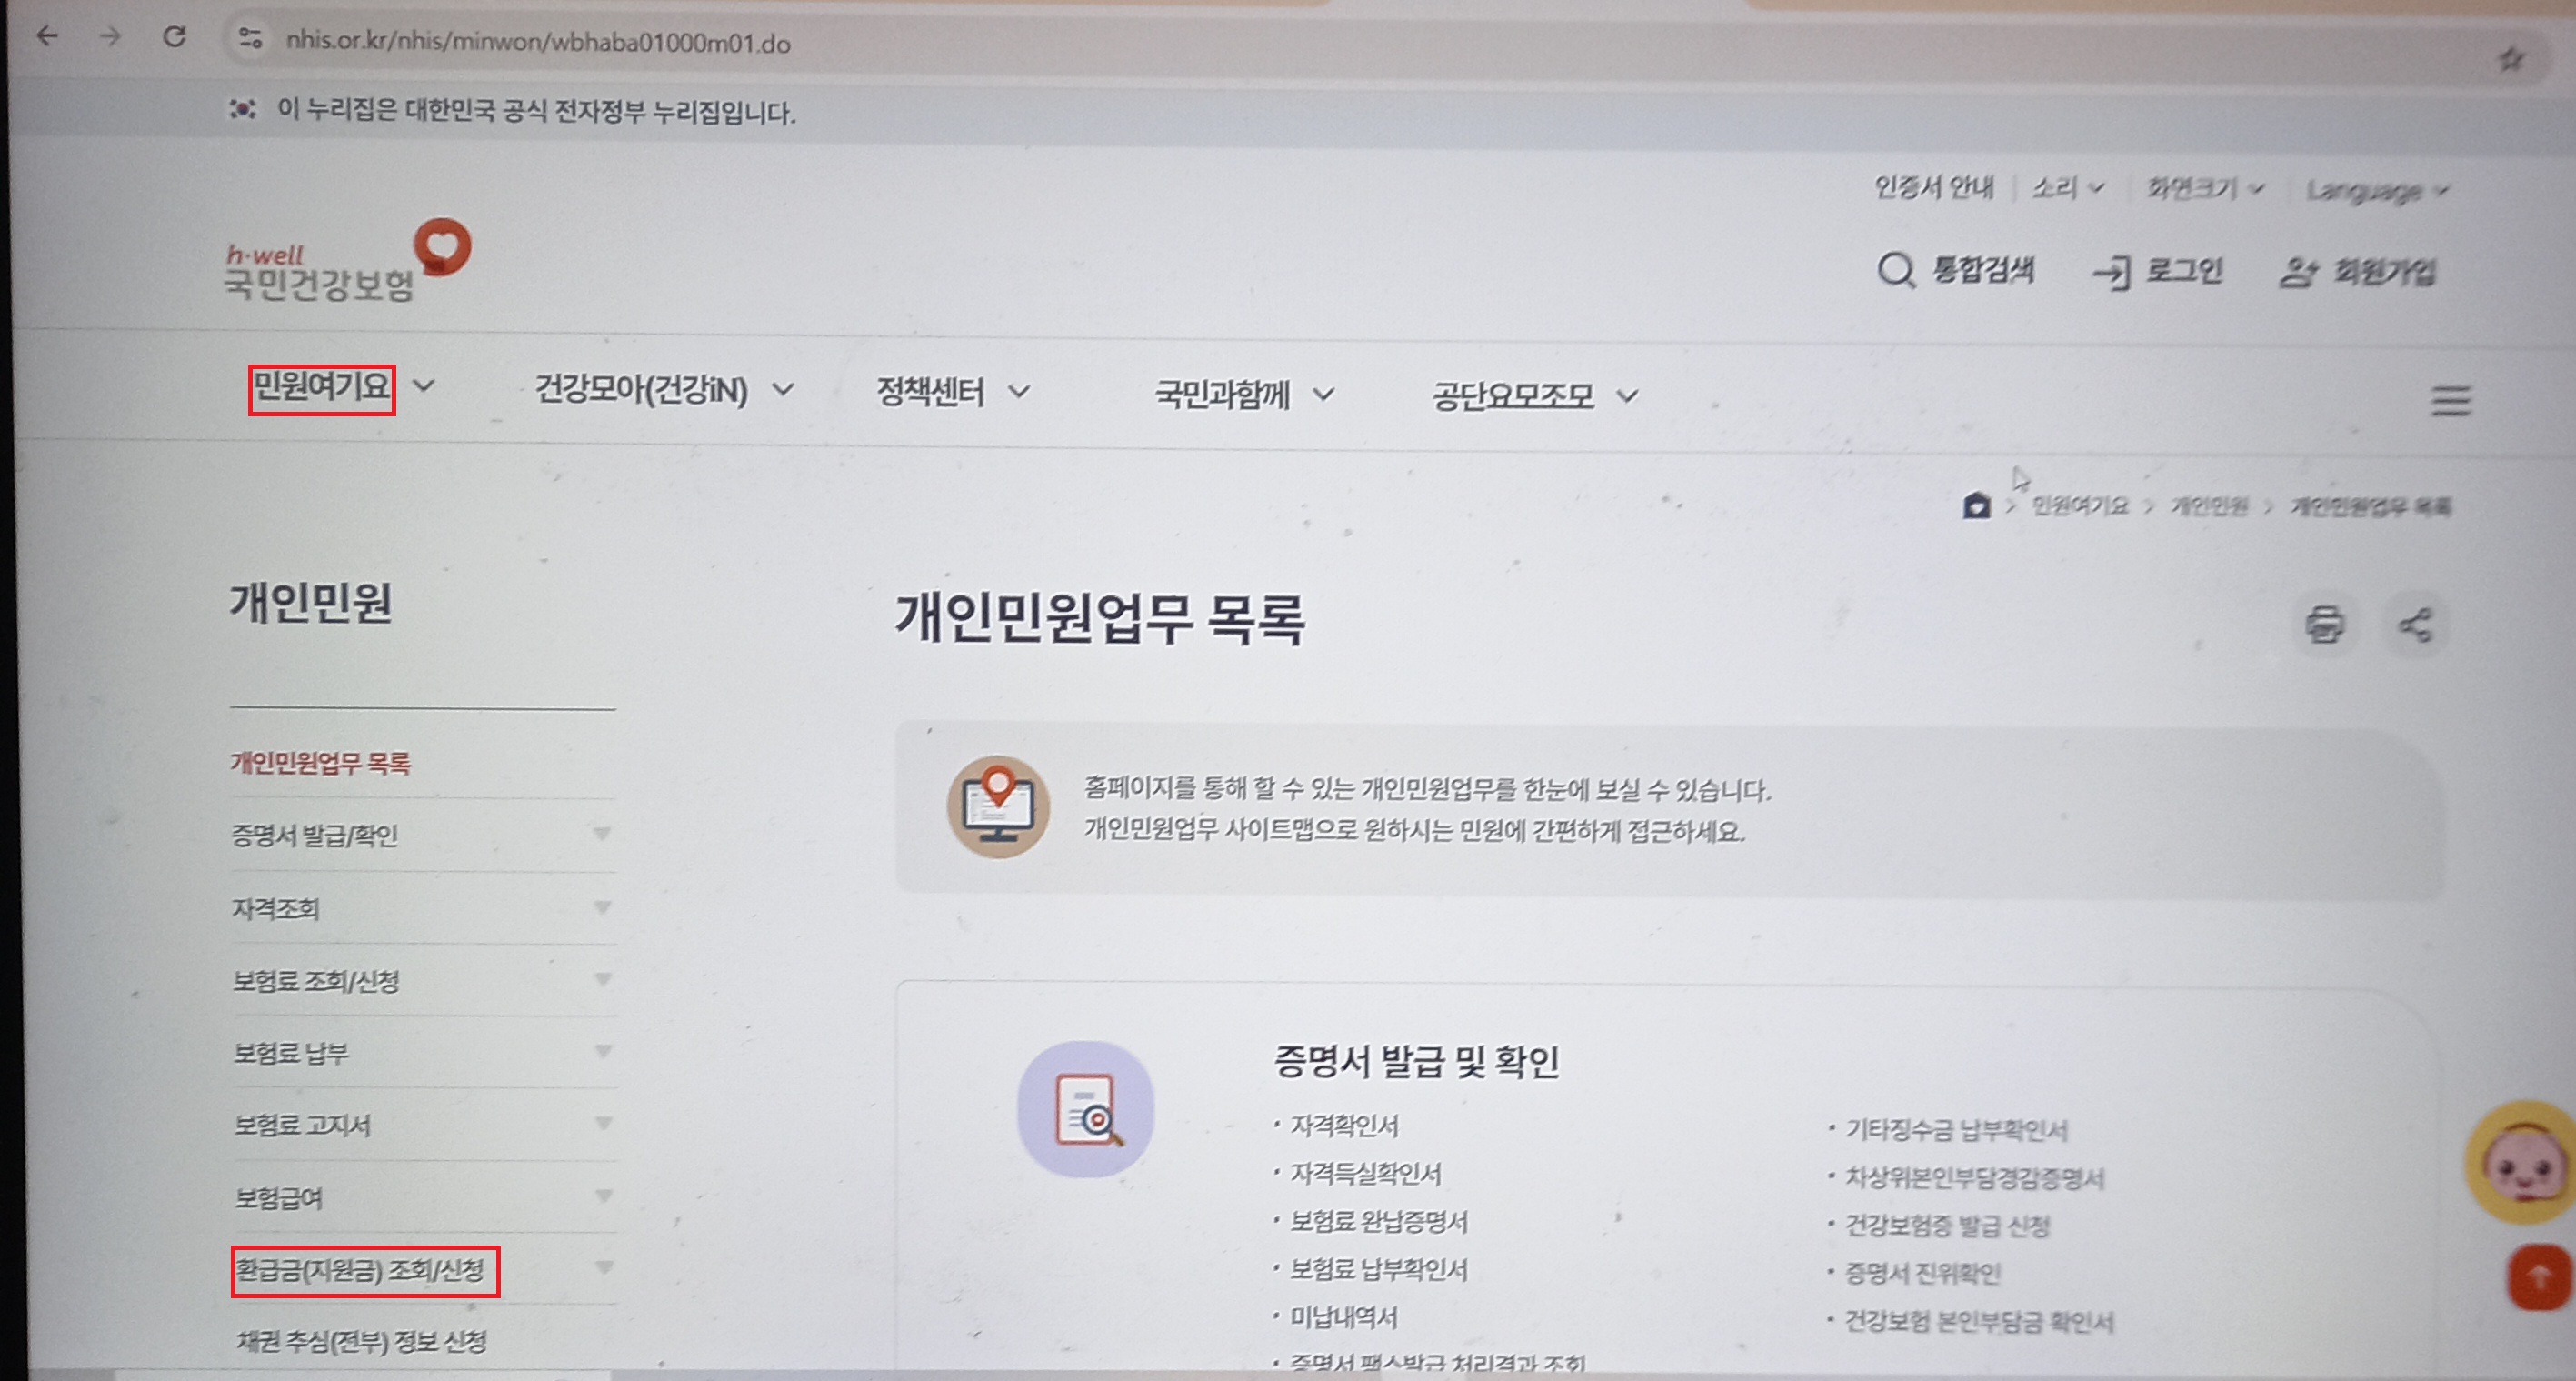Click the 증명서 발급 및 확인 heading
The width and height of the screenshot is (2576, 1381).
(1416, 1061)
